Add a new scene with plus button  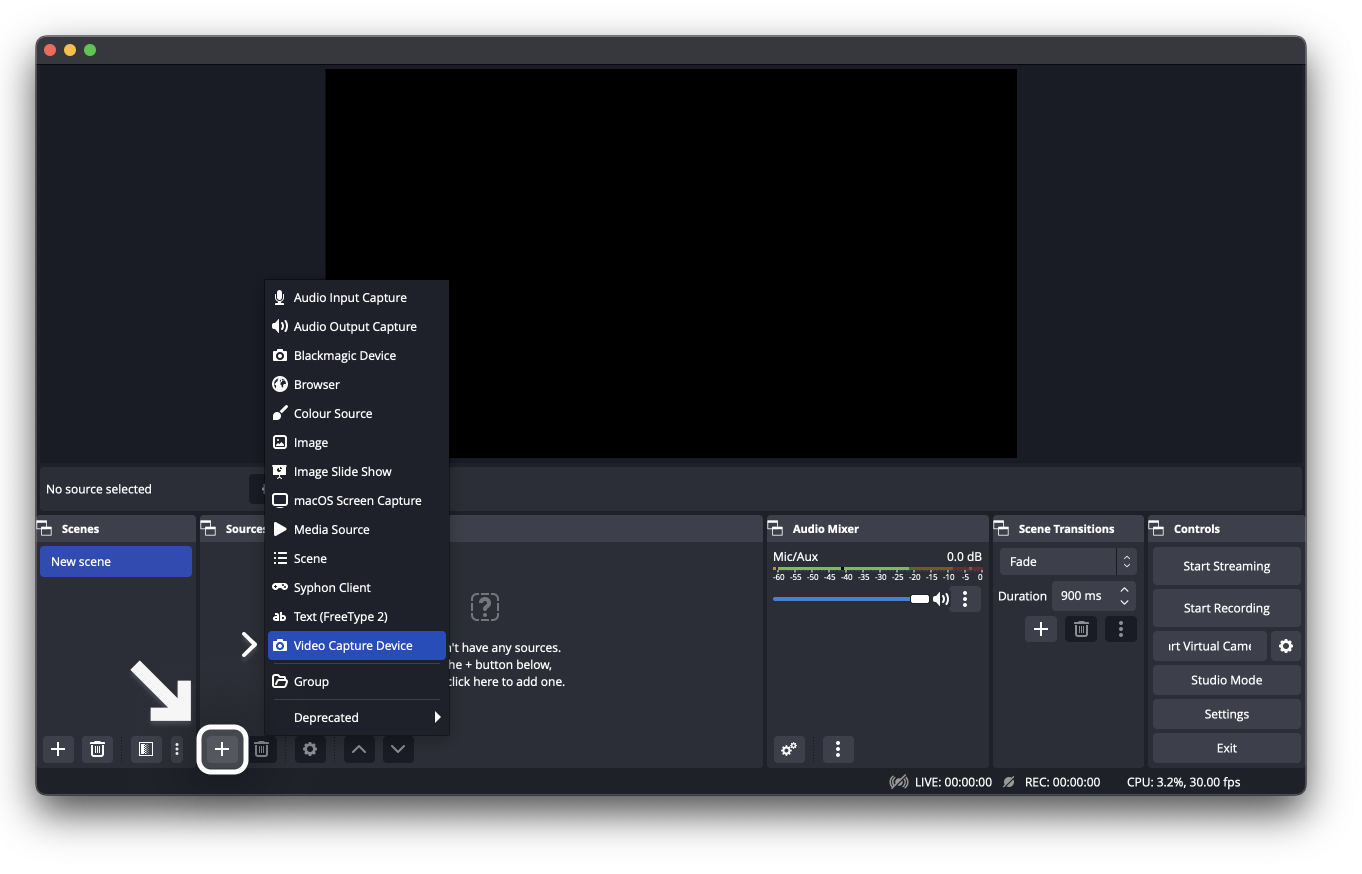58,749
